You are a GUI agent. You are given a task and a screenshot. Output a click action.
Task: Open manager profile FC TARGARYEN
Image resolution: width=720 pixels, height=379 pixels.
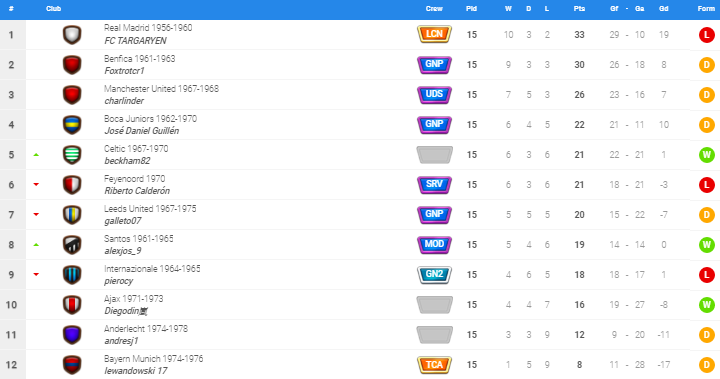point(135,41)
